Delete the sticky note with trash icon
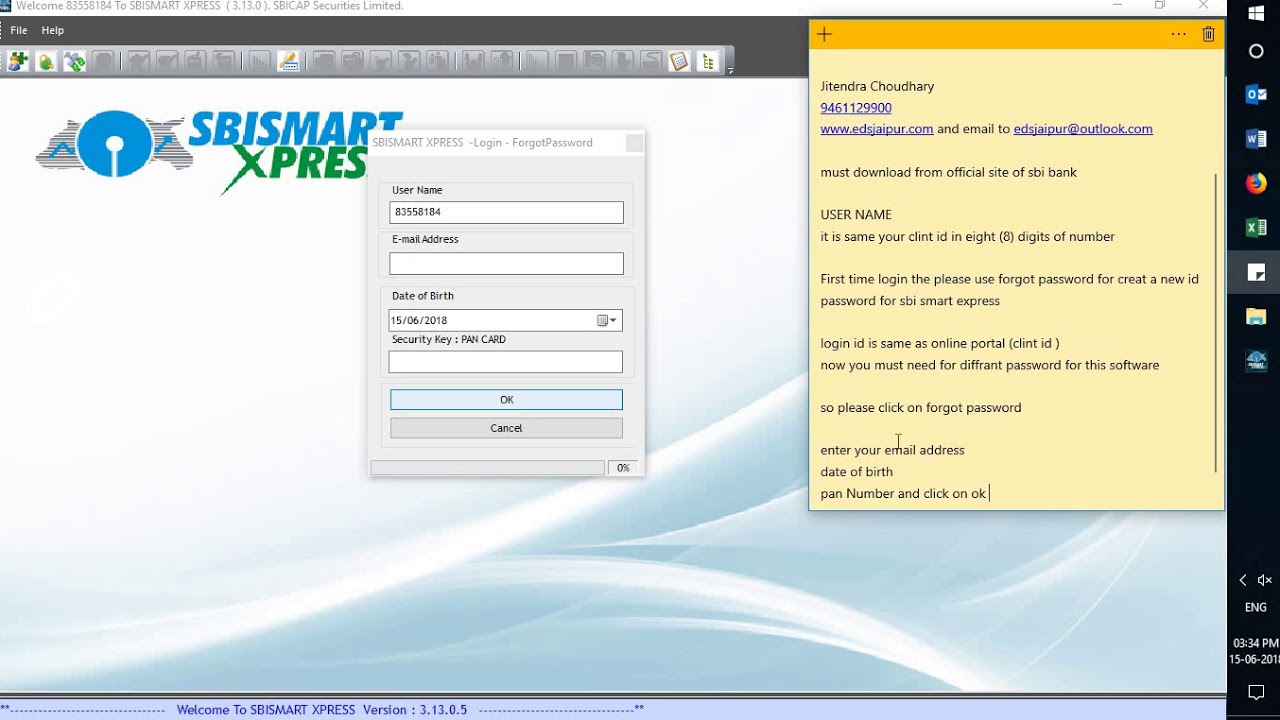Viewport: 1280px width, 720px height. [1208, 34]
